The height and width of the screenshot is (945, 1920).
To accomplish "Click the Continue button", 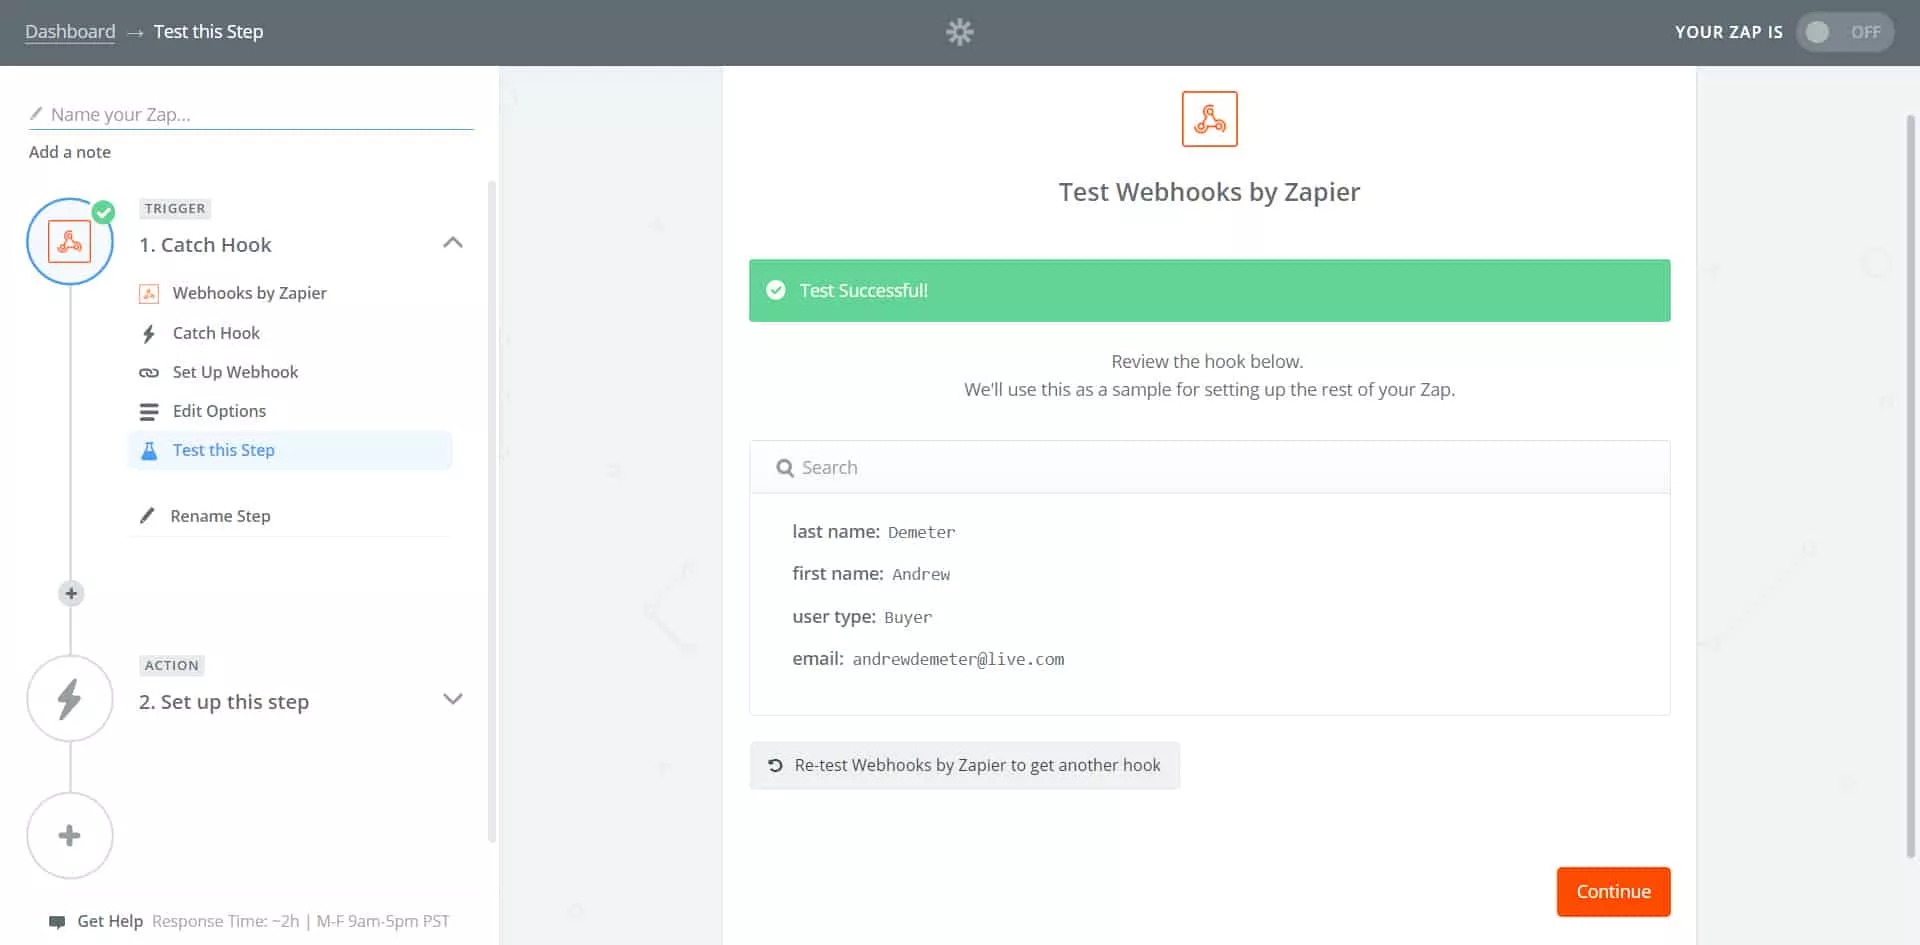I will [1613, 891].
